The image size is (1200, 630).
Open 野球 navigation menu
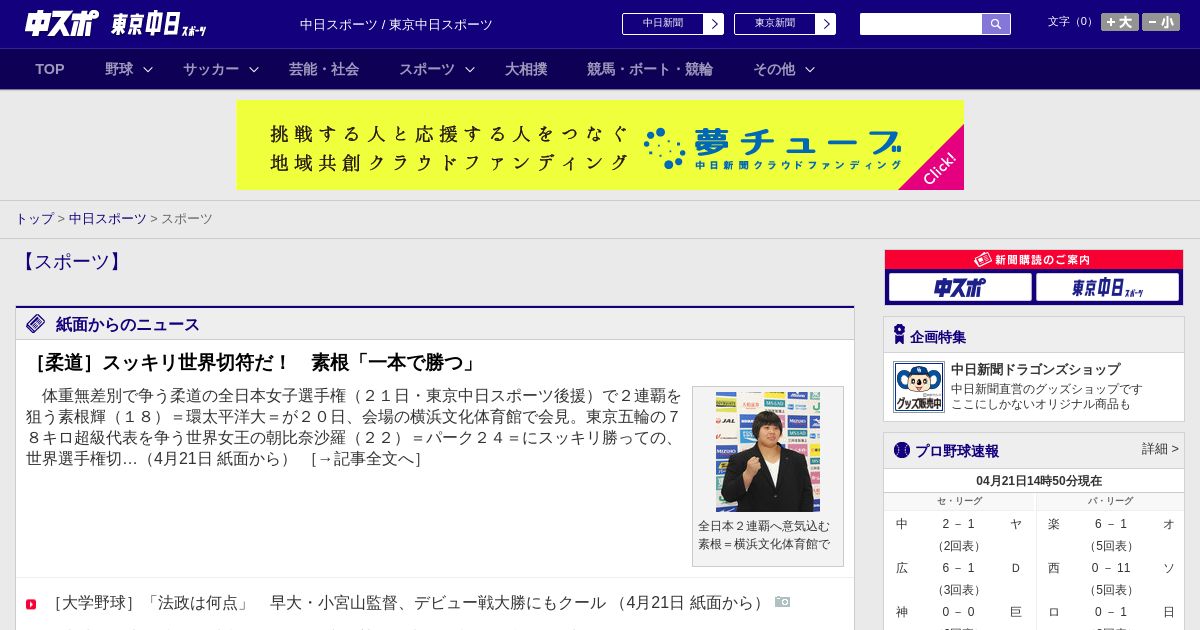(x=119, y=69)
